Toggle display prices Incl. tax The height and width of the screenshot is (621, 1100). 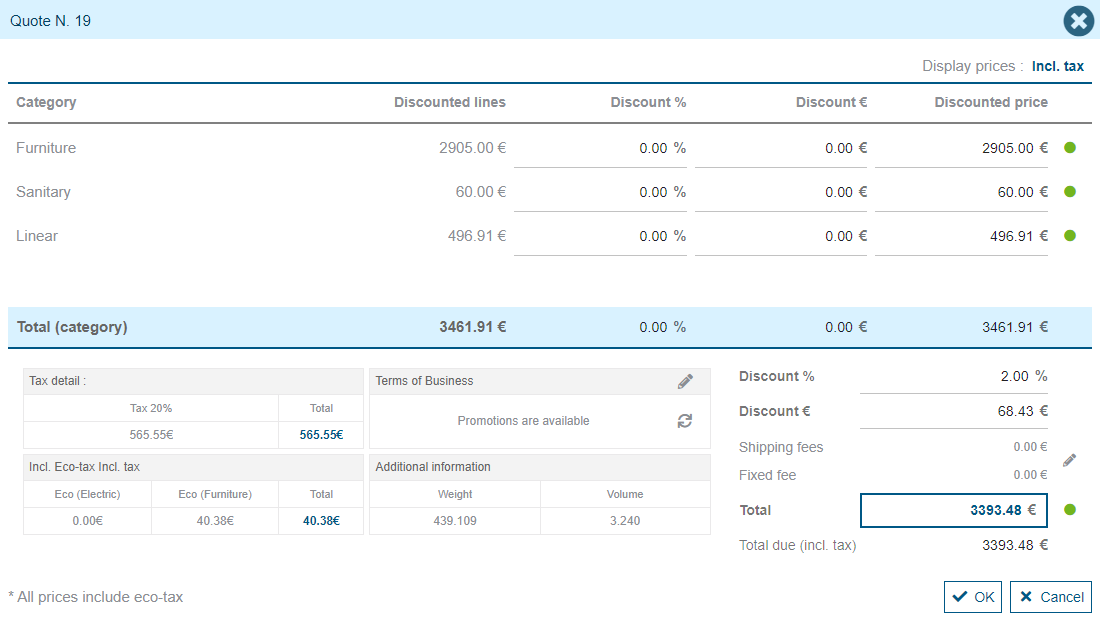pos(1057,66)
